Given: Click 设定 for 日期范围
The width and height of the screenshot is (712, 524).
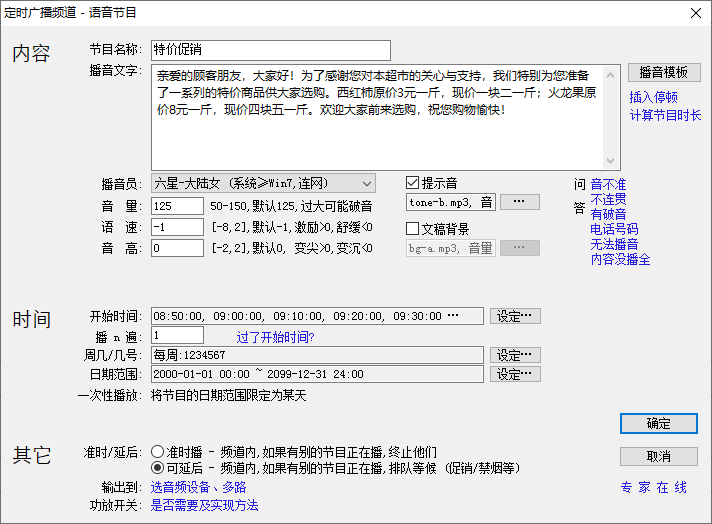Looking at the screenshot, I should click(x=518, y=374).
